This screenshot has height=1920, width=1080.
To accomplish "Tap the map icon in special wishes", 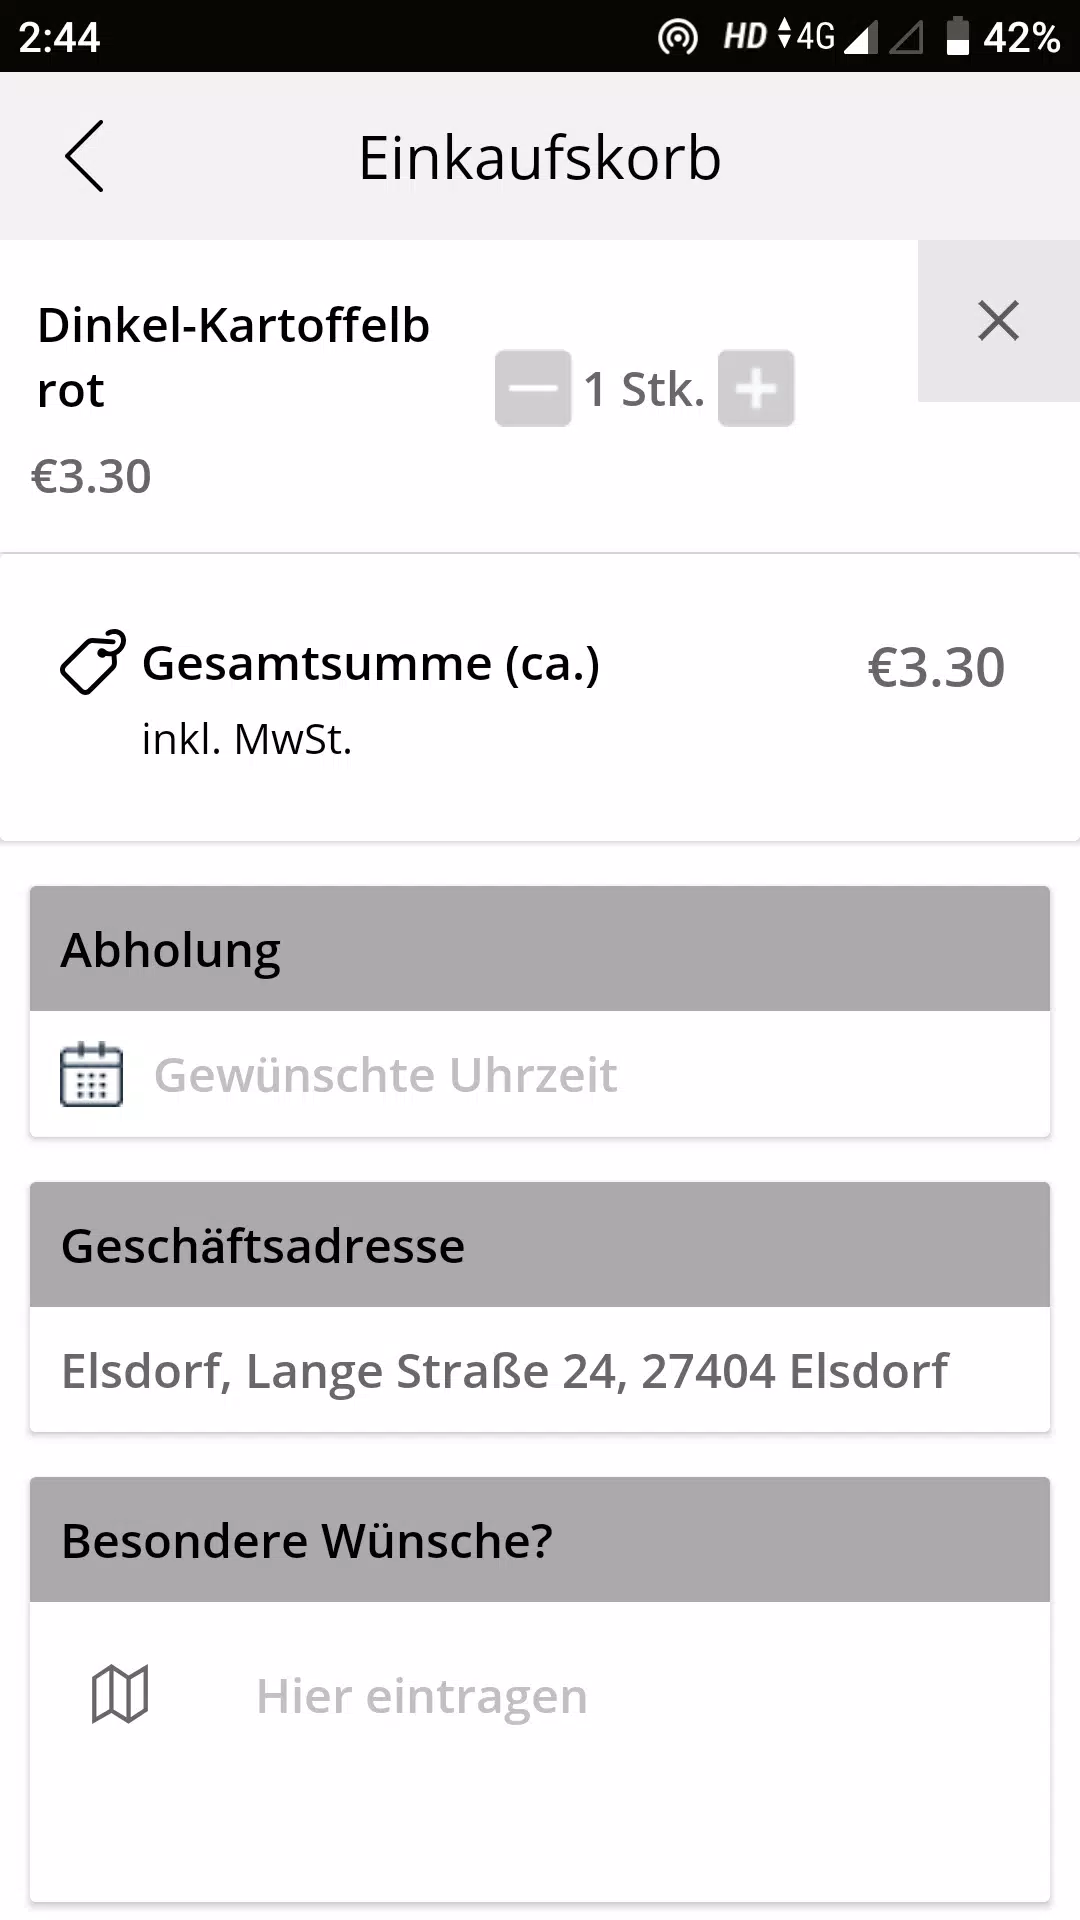I will coord(120,1694).
